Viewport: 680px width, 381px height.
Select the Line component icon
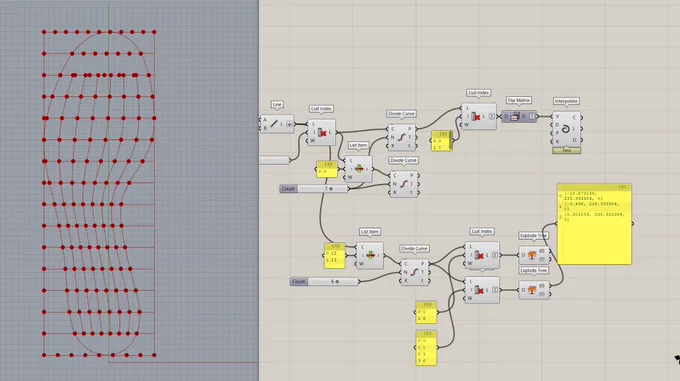tap(274, 124)
